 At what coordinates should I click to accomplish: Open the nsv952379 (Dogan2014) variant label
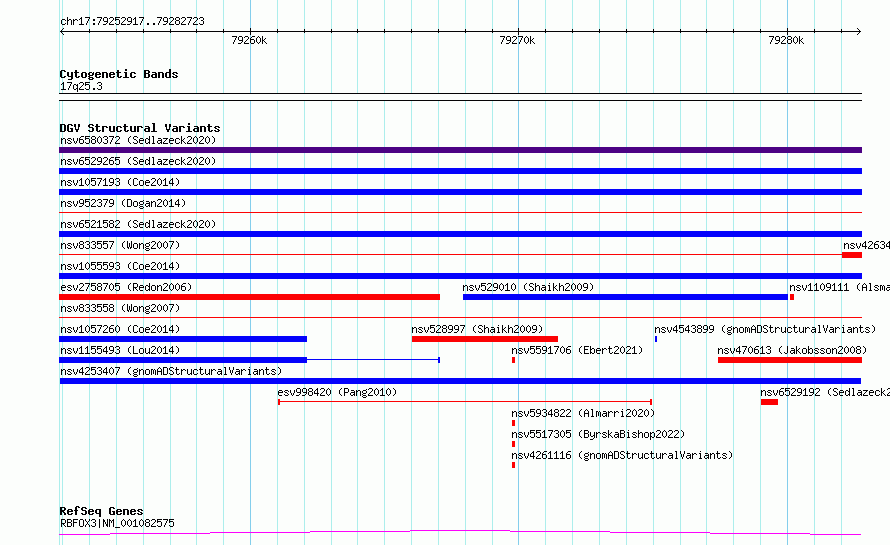point(123,203)
